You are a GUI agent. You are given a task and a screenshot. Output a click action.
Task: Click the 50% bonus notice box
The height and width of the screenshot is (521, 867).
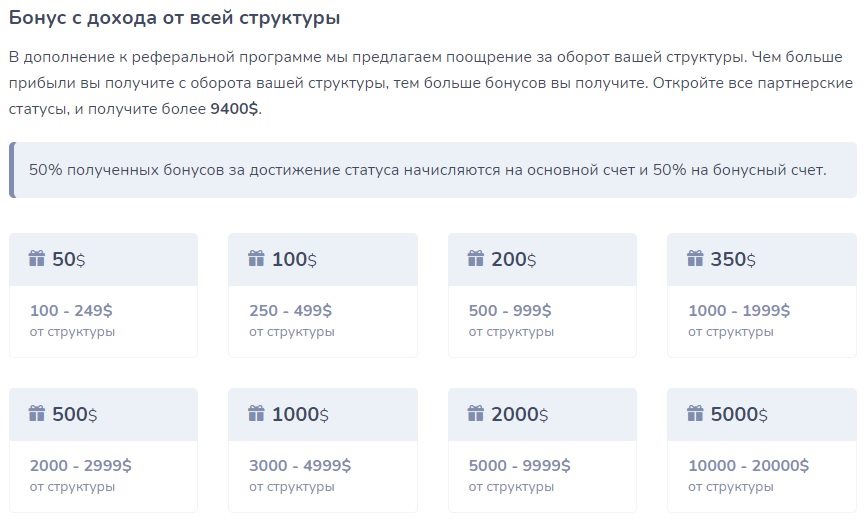pyautogui.click(x=433, y=170)
